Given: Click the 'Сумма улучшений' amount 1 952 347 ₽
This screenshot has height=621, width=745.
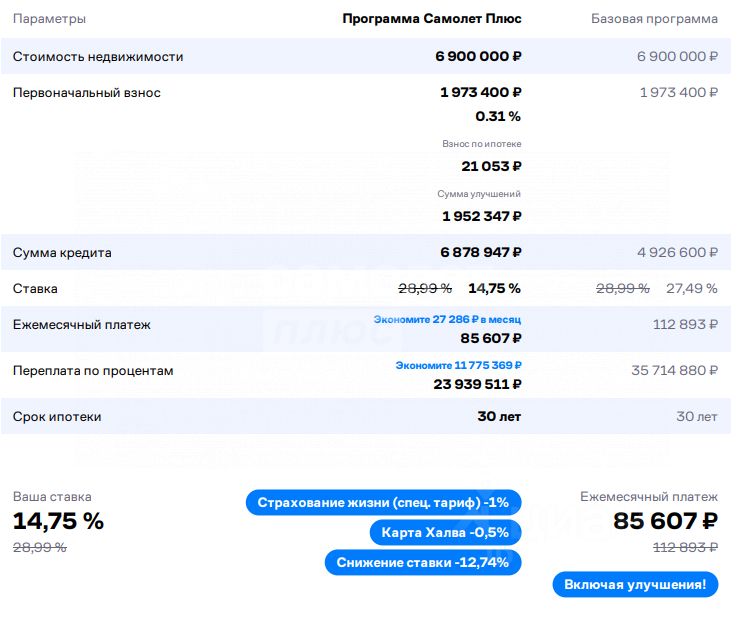Looking at the screenshot, I should coord(482,216).
